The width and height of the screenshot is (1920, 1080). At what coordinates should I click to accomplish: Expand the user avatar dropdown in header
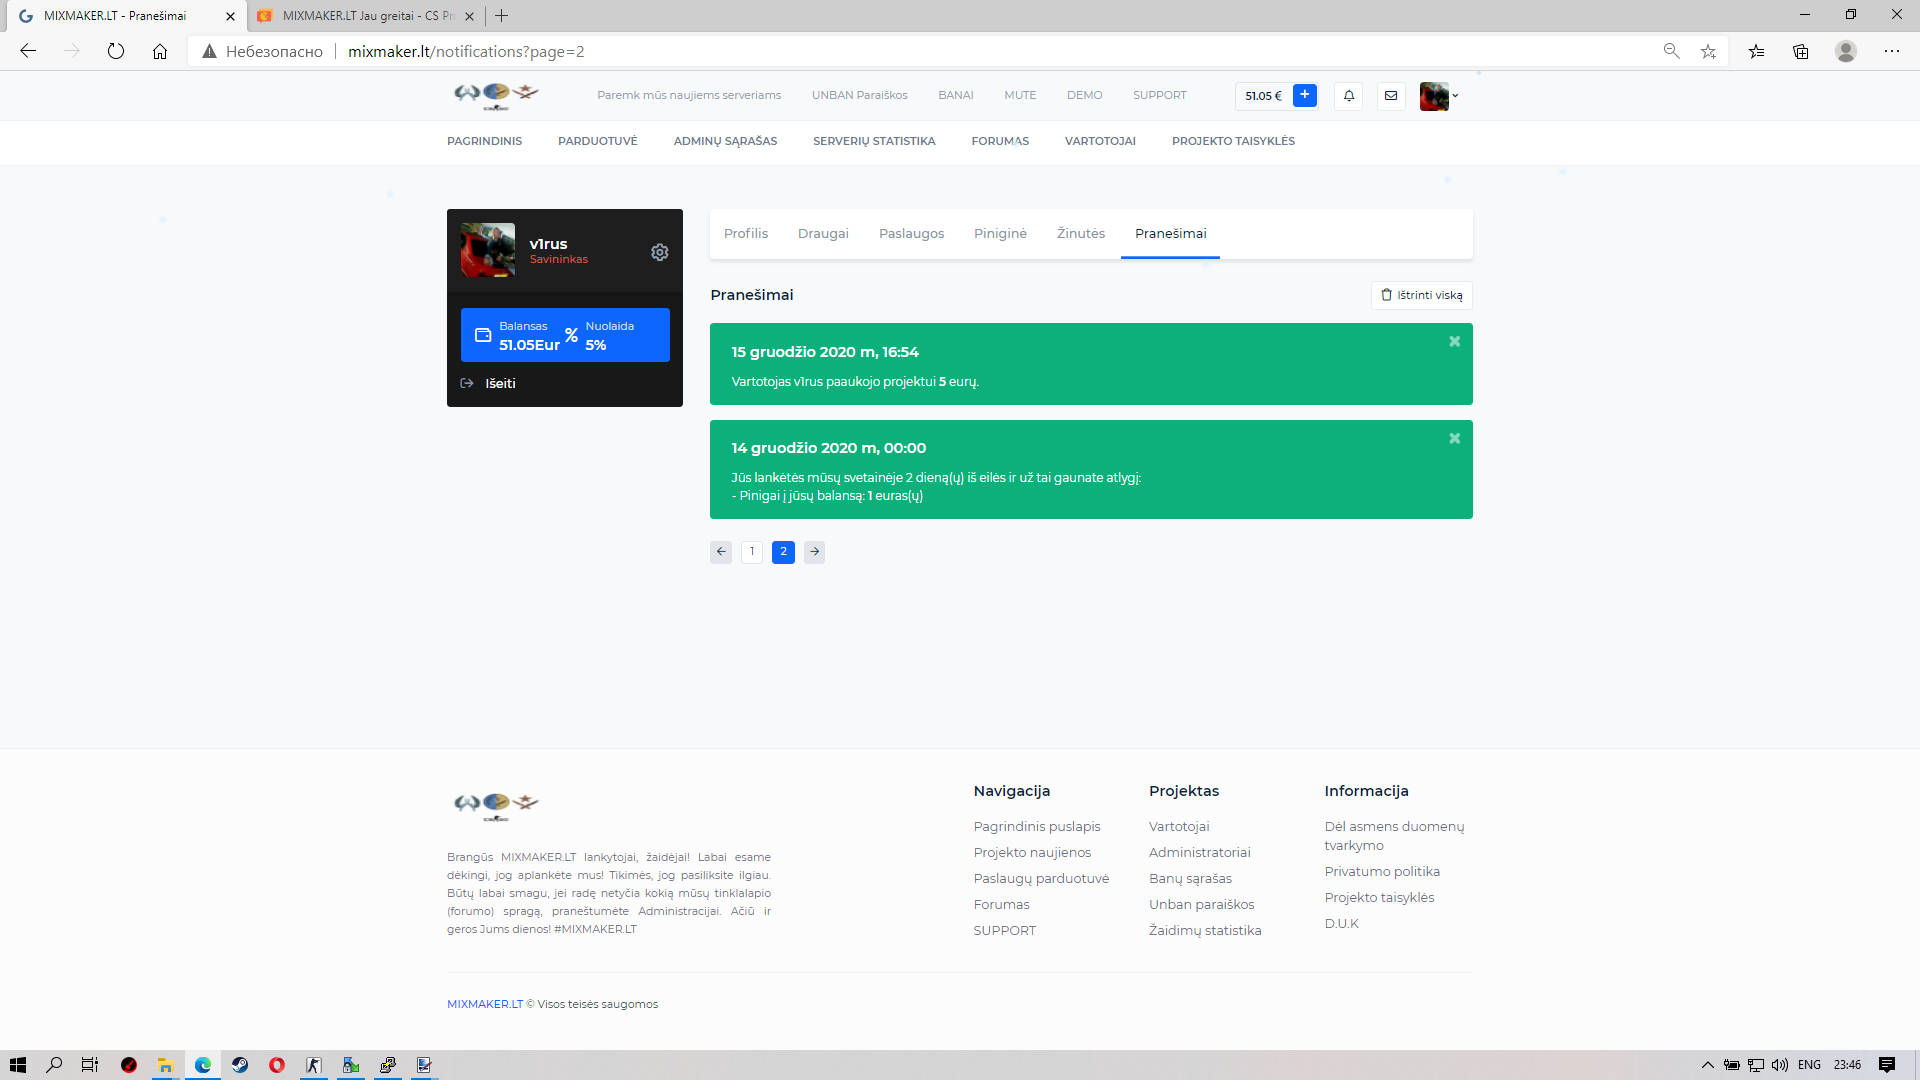1439,96
